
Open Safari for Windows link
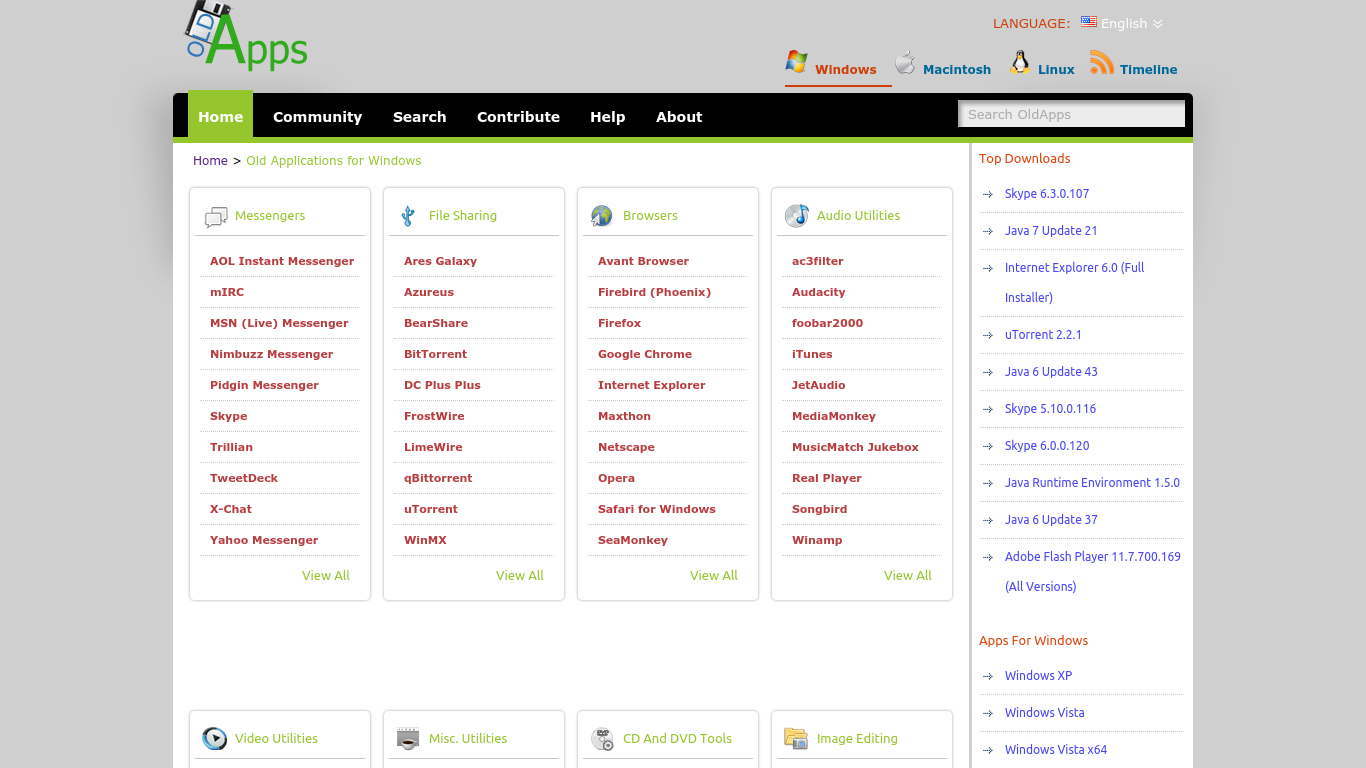[x=657, y=509]
